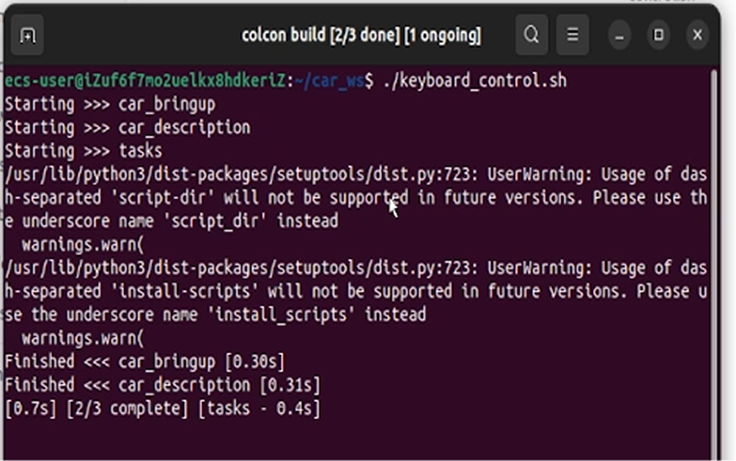Screen dimensions: 736x461
Task: Click the 'Starting >>> car_description' line
Action: [x=127, y=127]
